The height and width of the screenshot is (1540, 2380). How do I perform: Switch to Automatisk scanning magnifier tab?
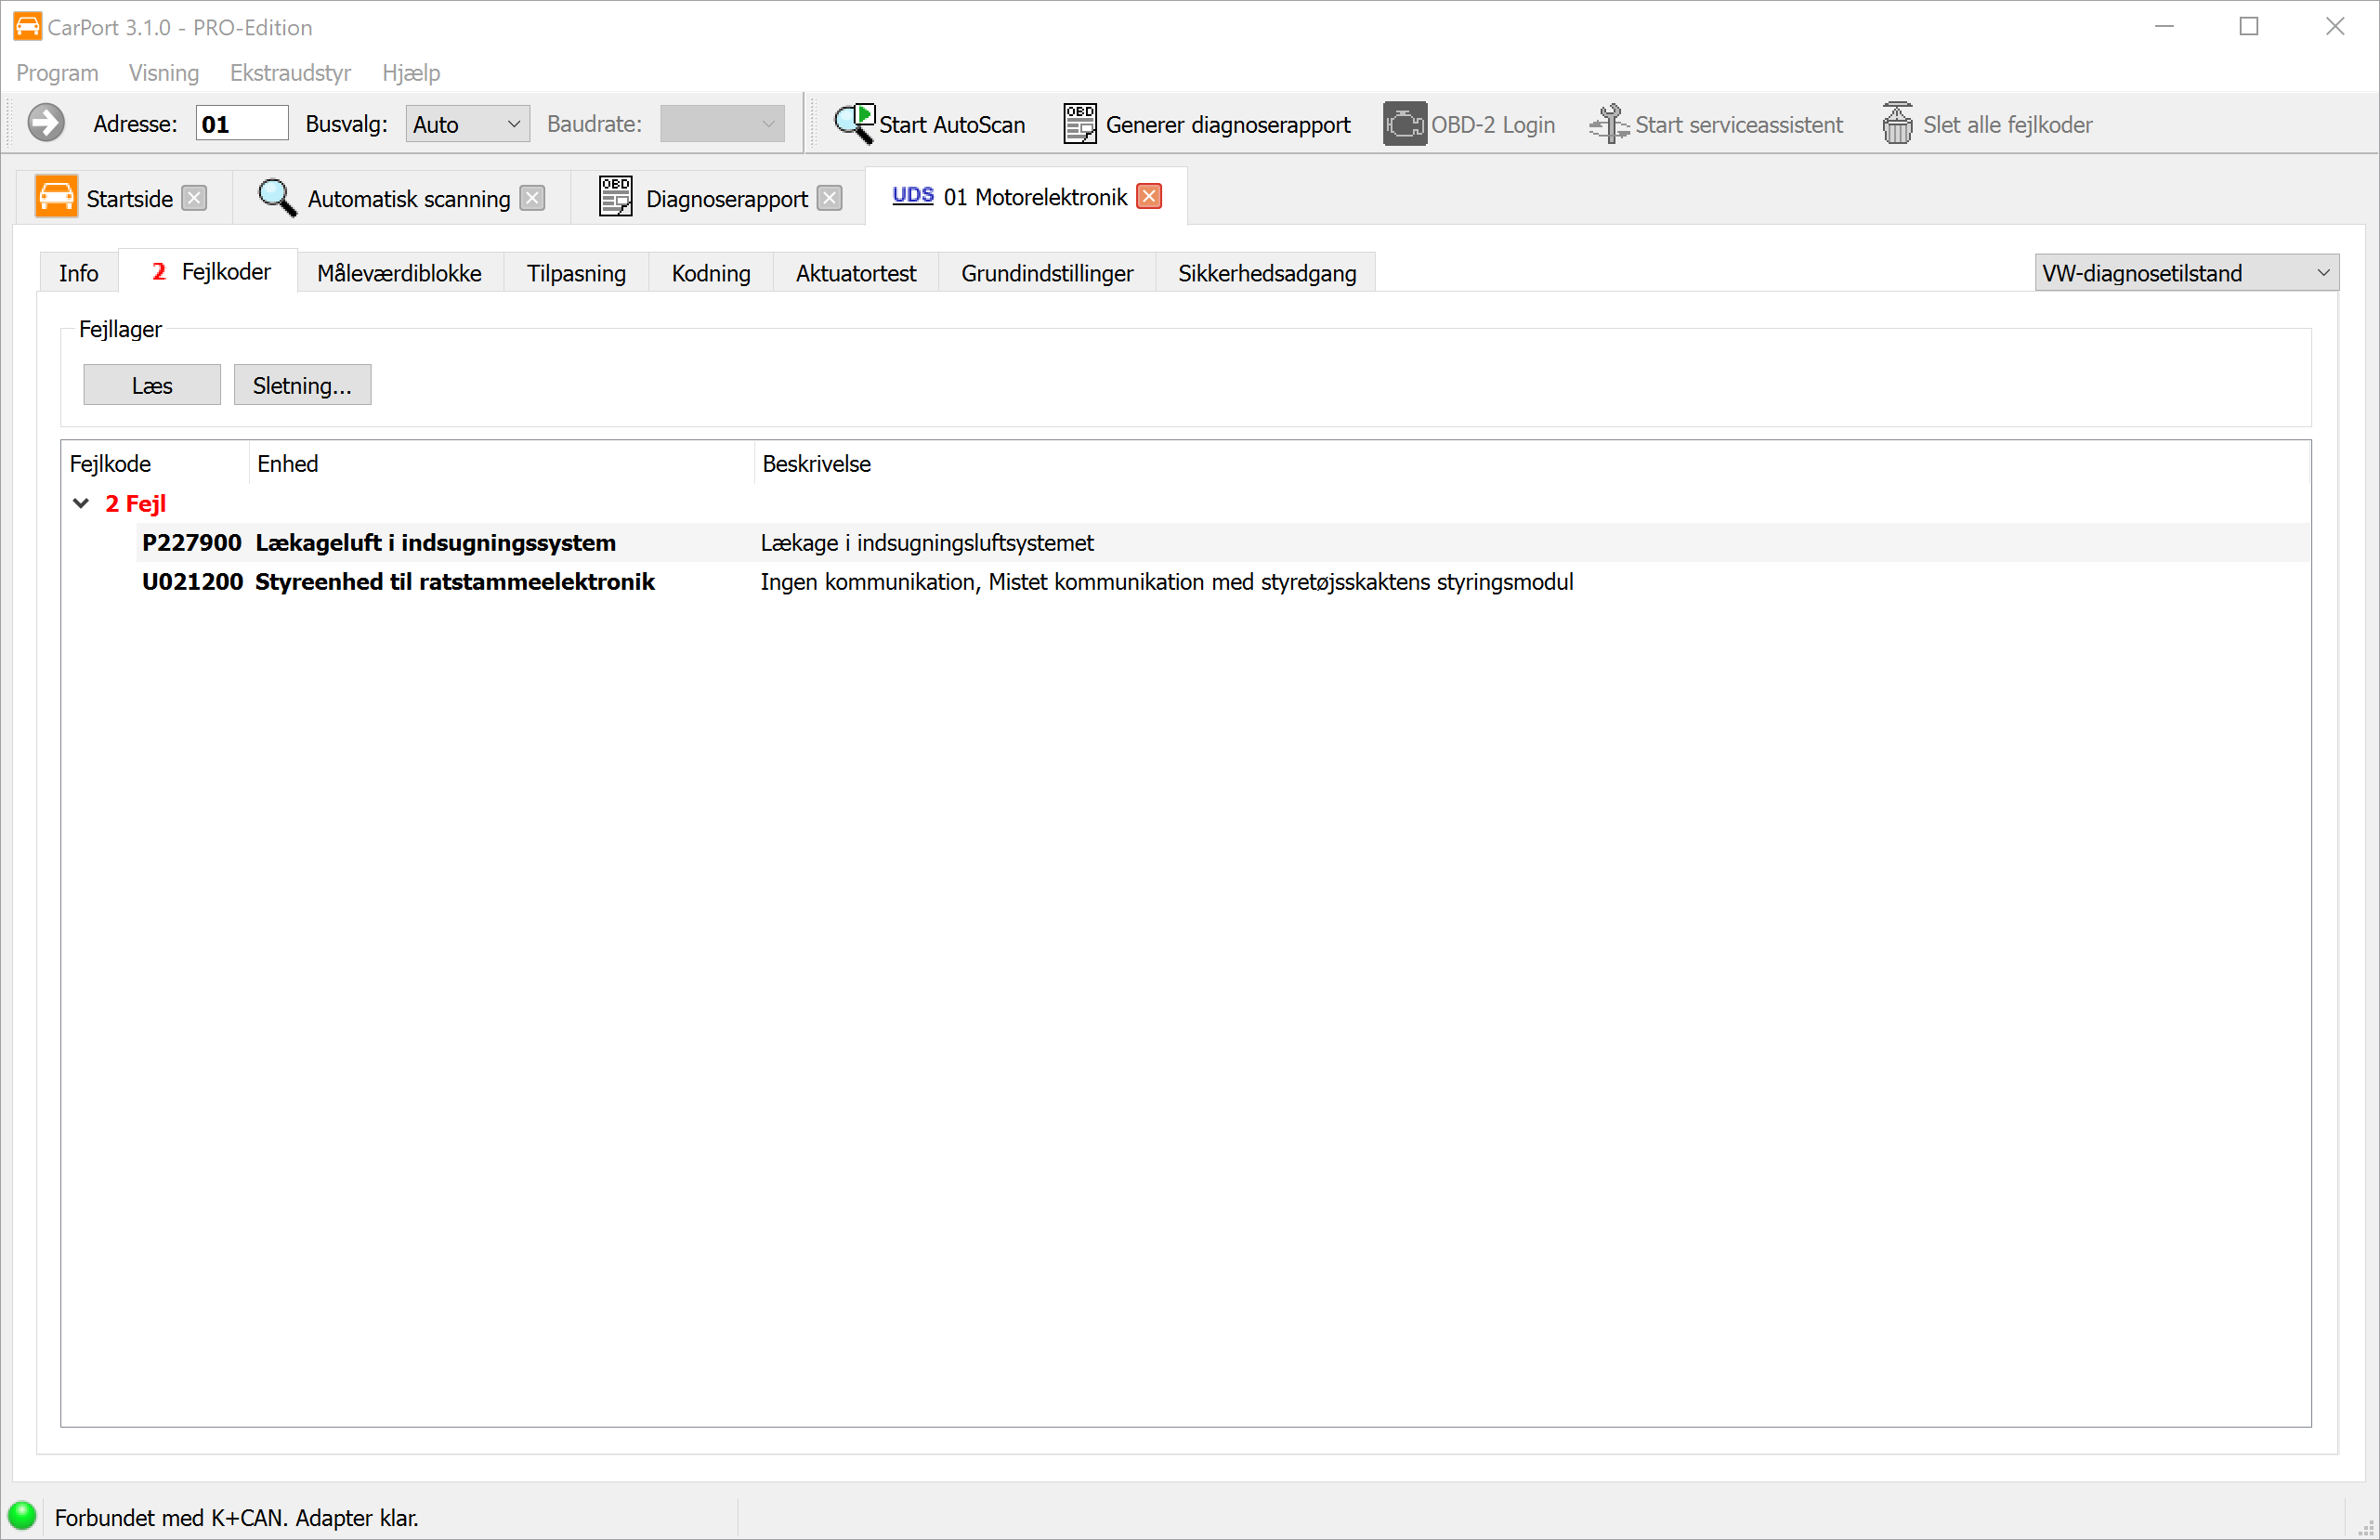(277, 198)
